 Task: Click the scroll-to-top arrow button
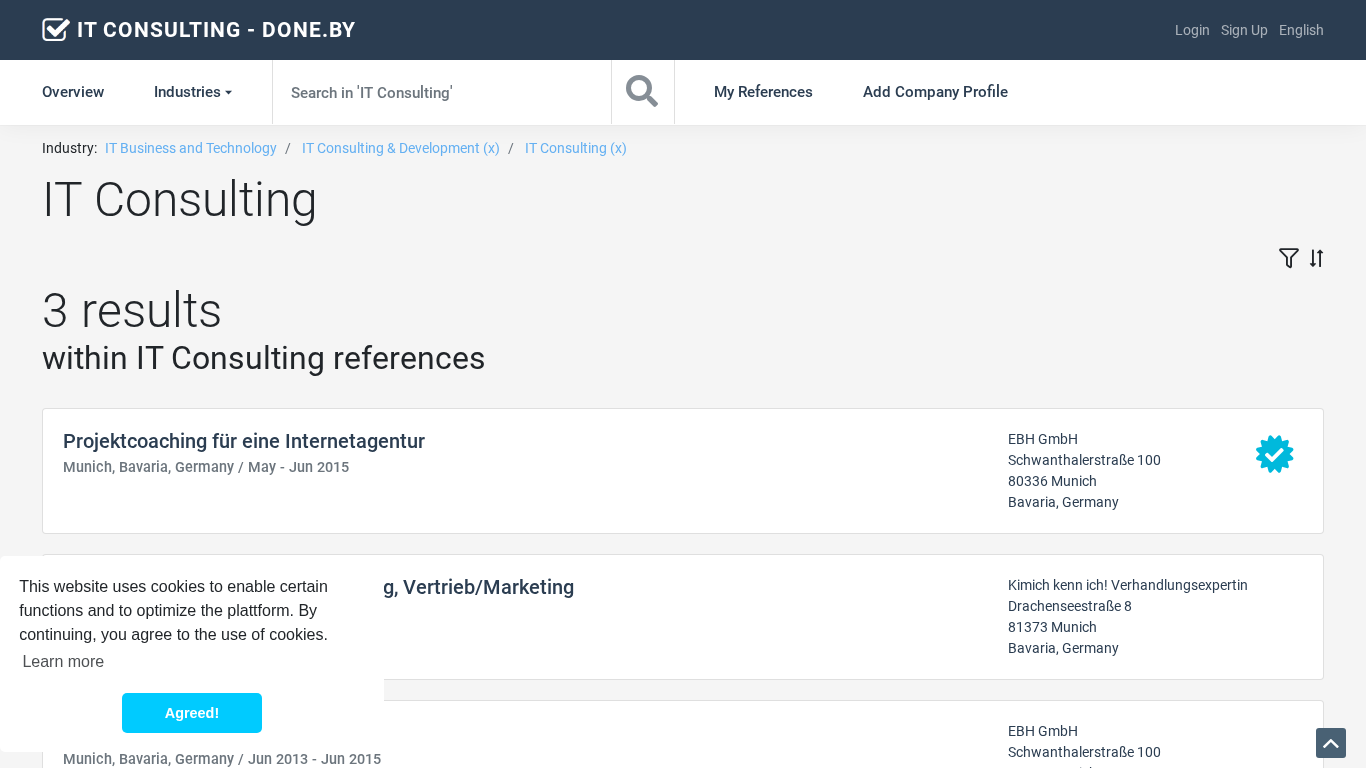tap(1330, 743)
